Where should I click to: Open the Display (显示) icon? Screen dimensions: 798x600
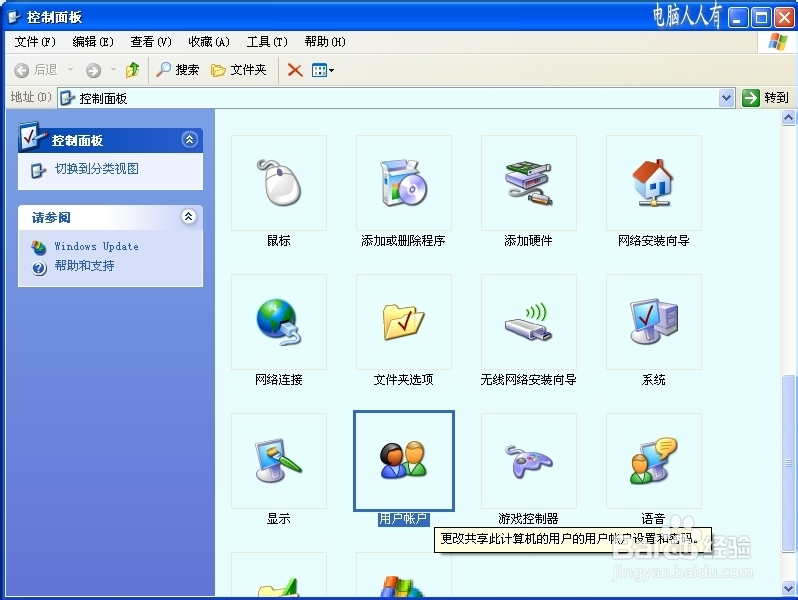[x=279, y=461]
